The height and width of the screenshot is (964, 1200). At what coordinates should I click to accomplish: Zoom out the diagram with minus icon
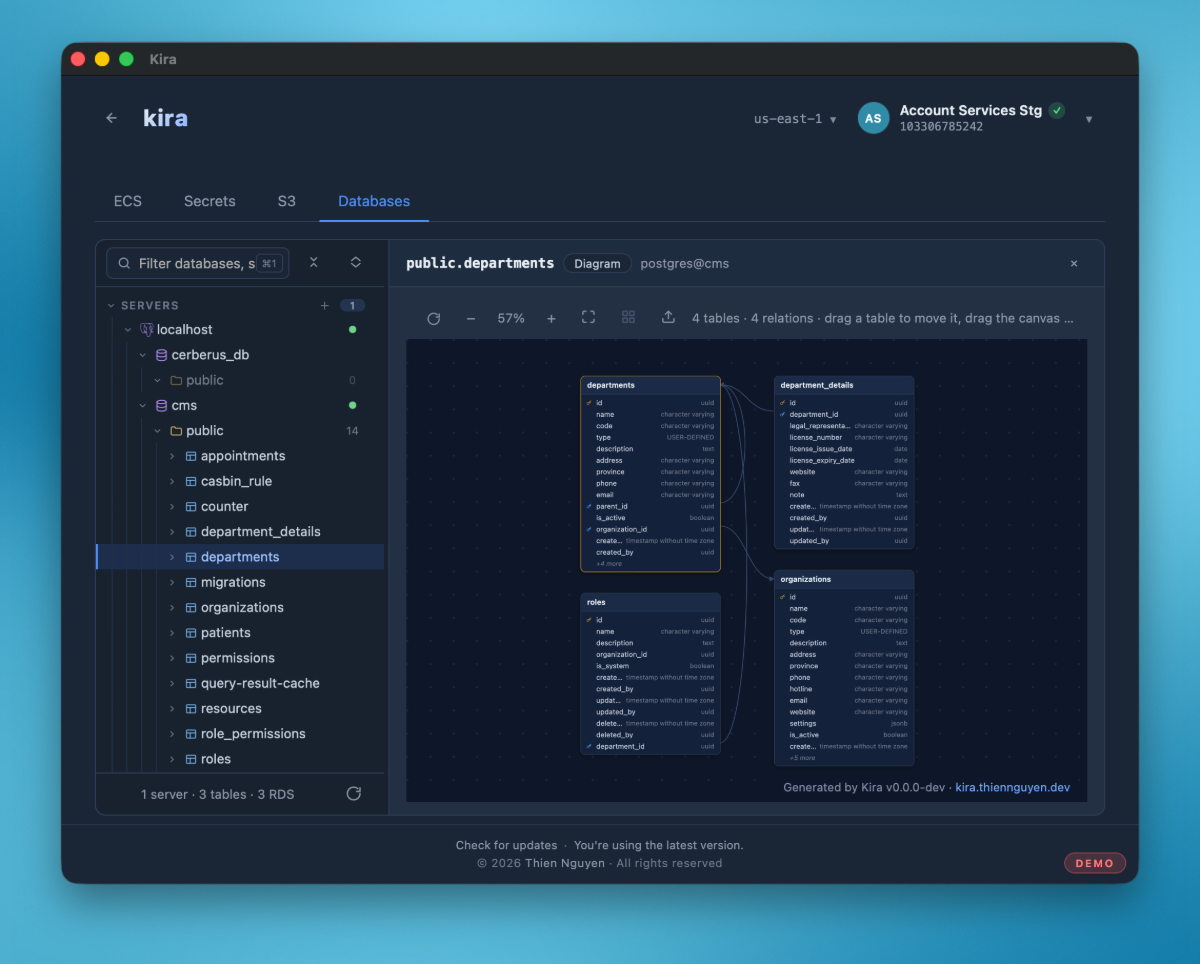(x=471, y=318)
